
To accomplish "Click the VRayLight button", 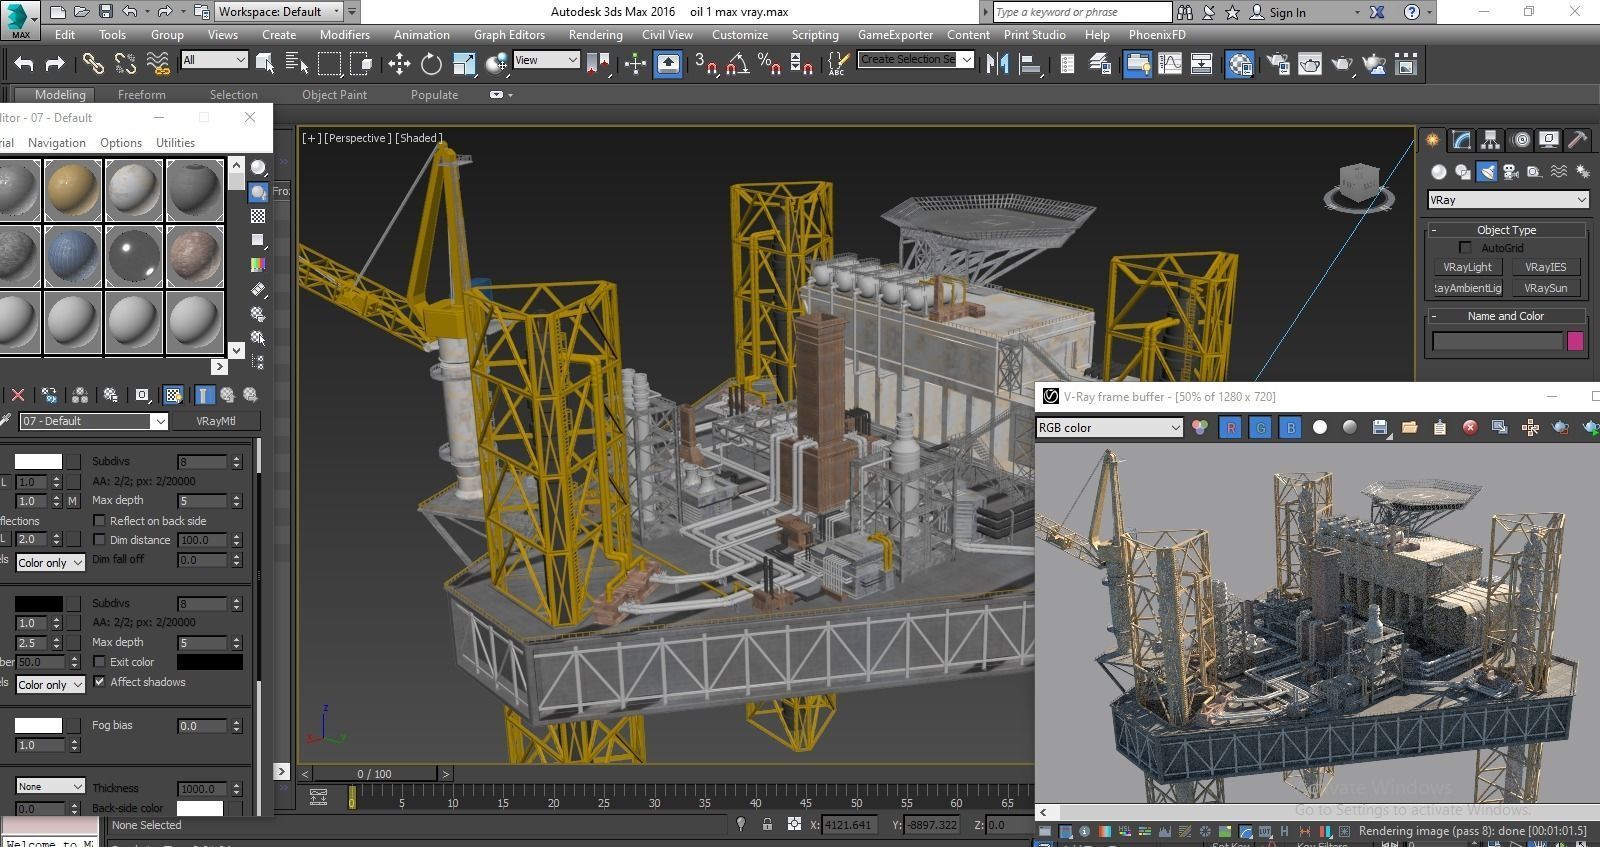I will [x=1467, y=267].
